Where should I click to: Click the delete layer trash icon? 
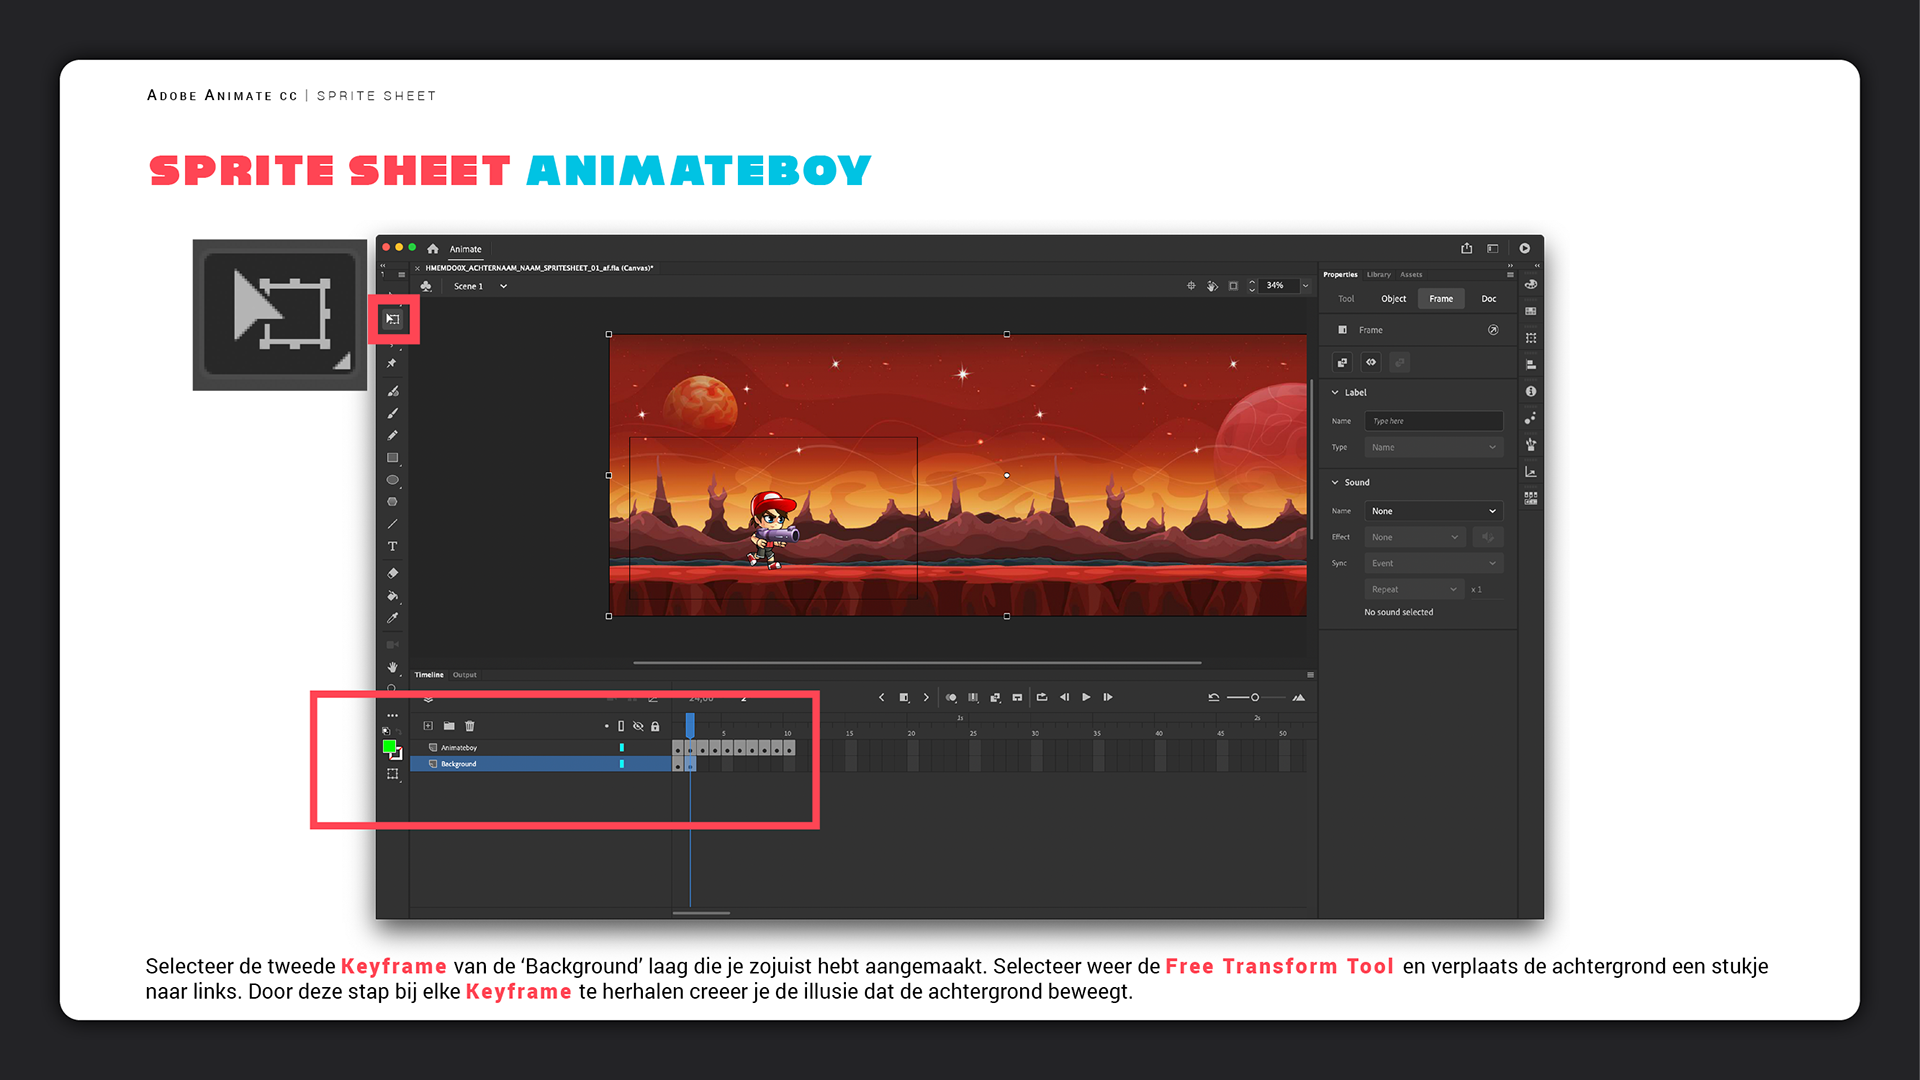tap(470, 726)
